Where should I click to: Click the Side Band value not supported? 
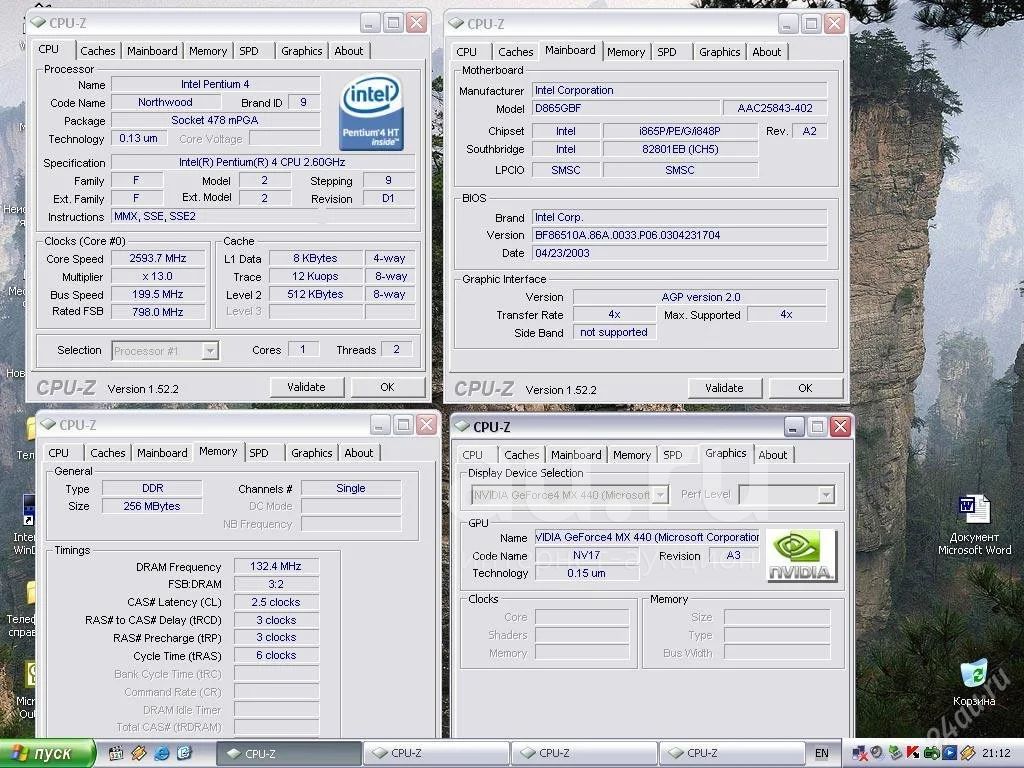click(614, 332)
